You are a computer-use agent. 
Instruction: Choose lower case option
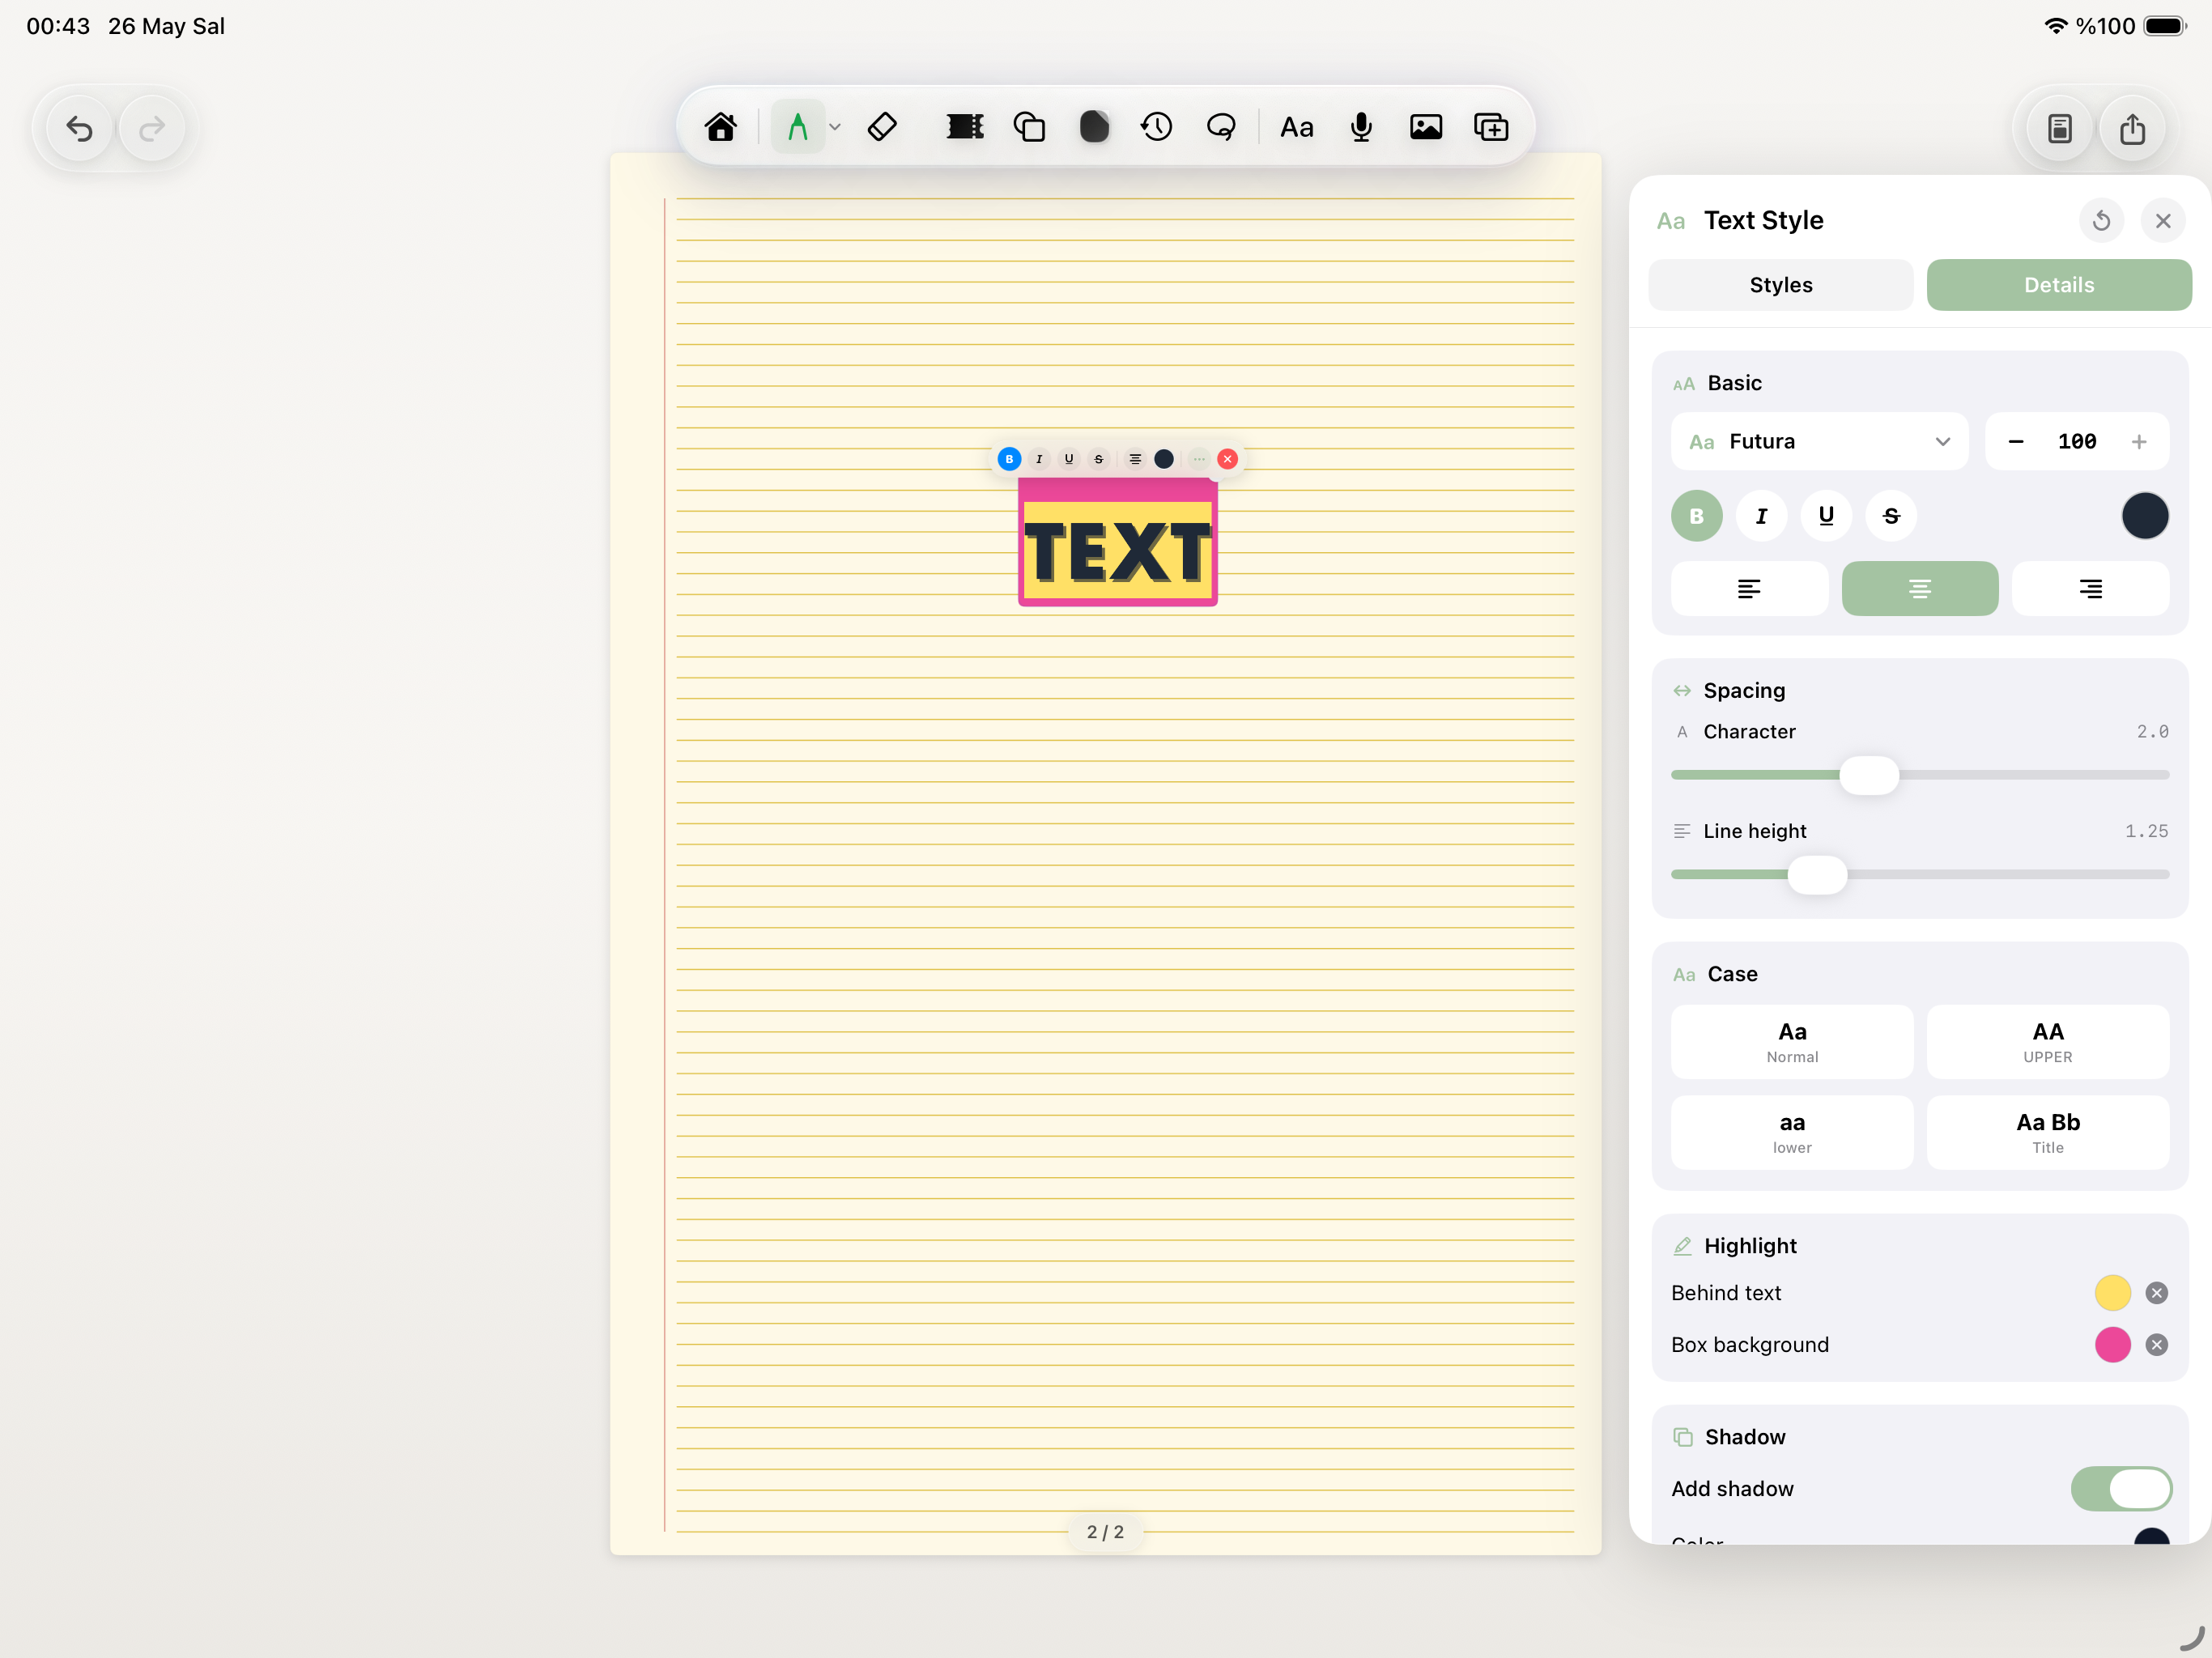coord(1792,1133)
